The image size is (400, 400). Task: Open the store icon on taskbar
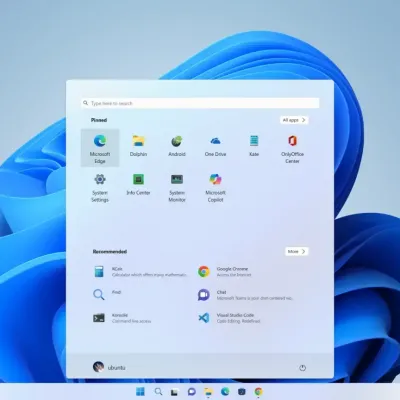coord(242,392)
